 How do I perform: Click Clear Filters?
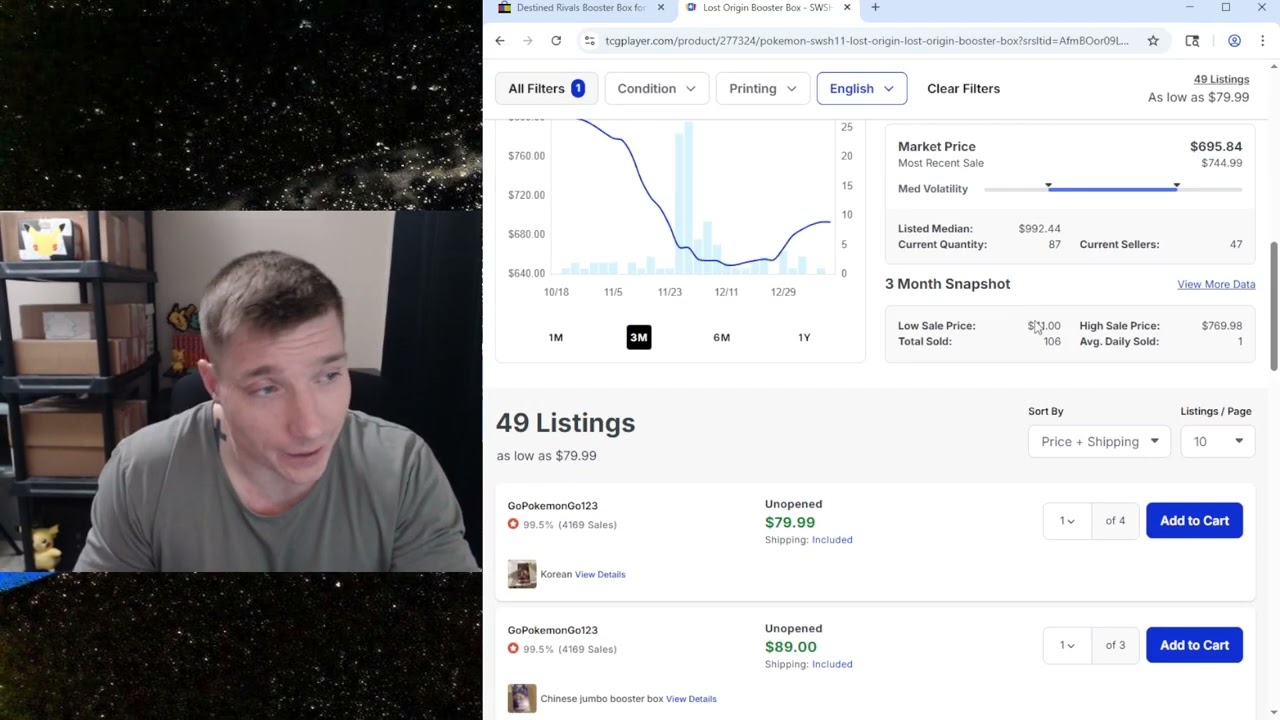[963, 88]
